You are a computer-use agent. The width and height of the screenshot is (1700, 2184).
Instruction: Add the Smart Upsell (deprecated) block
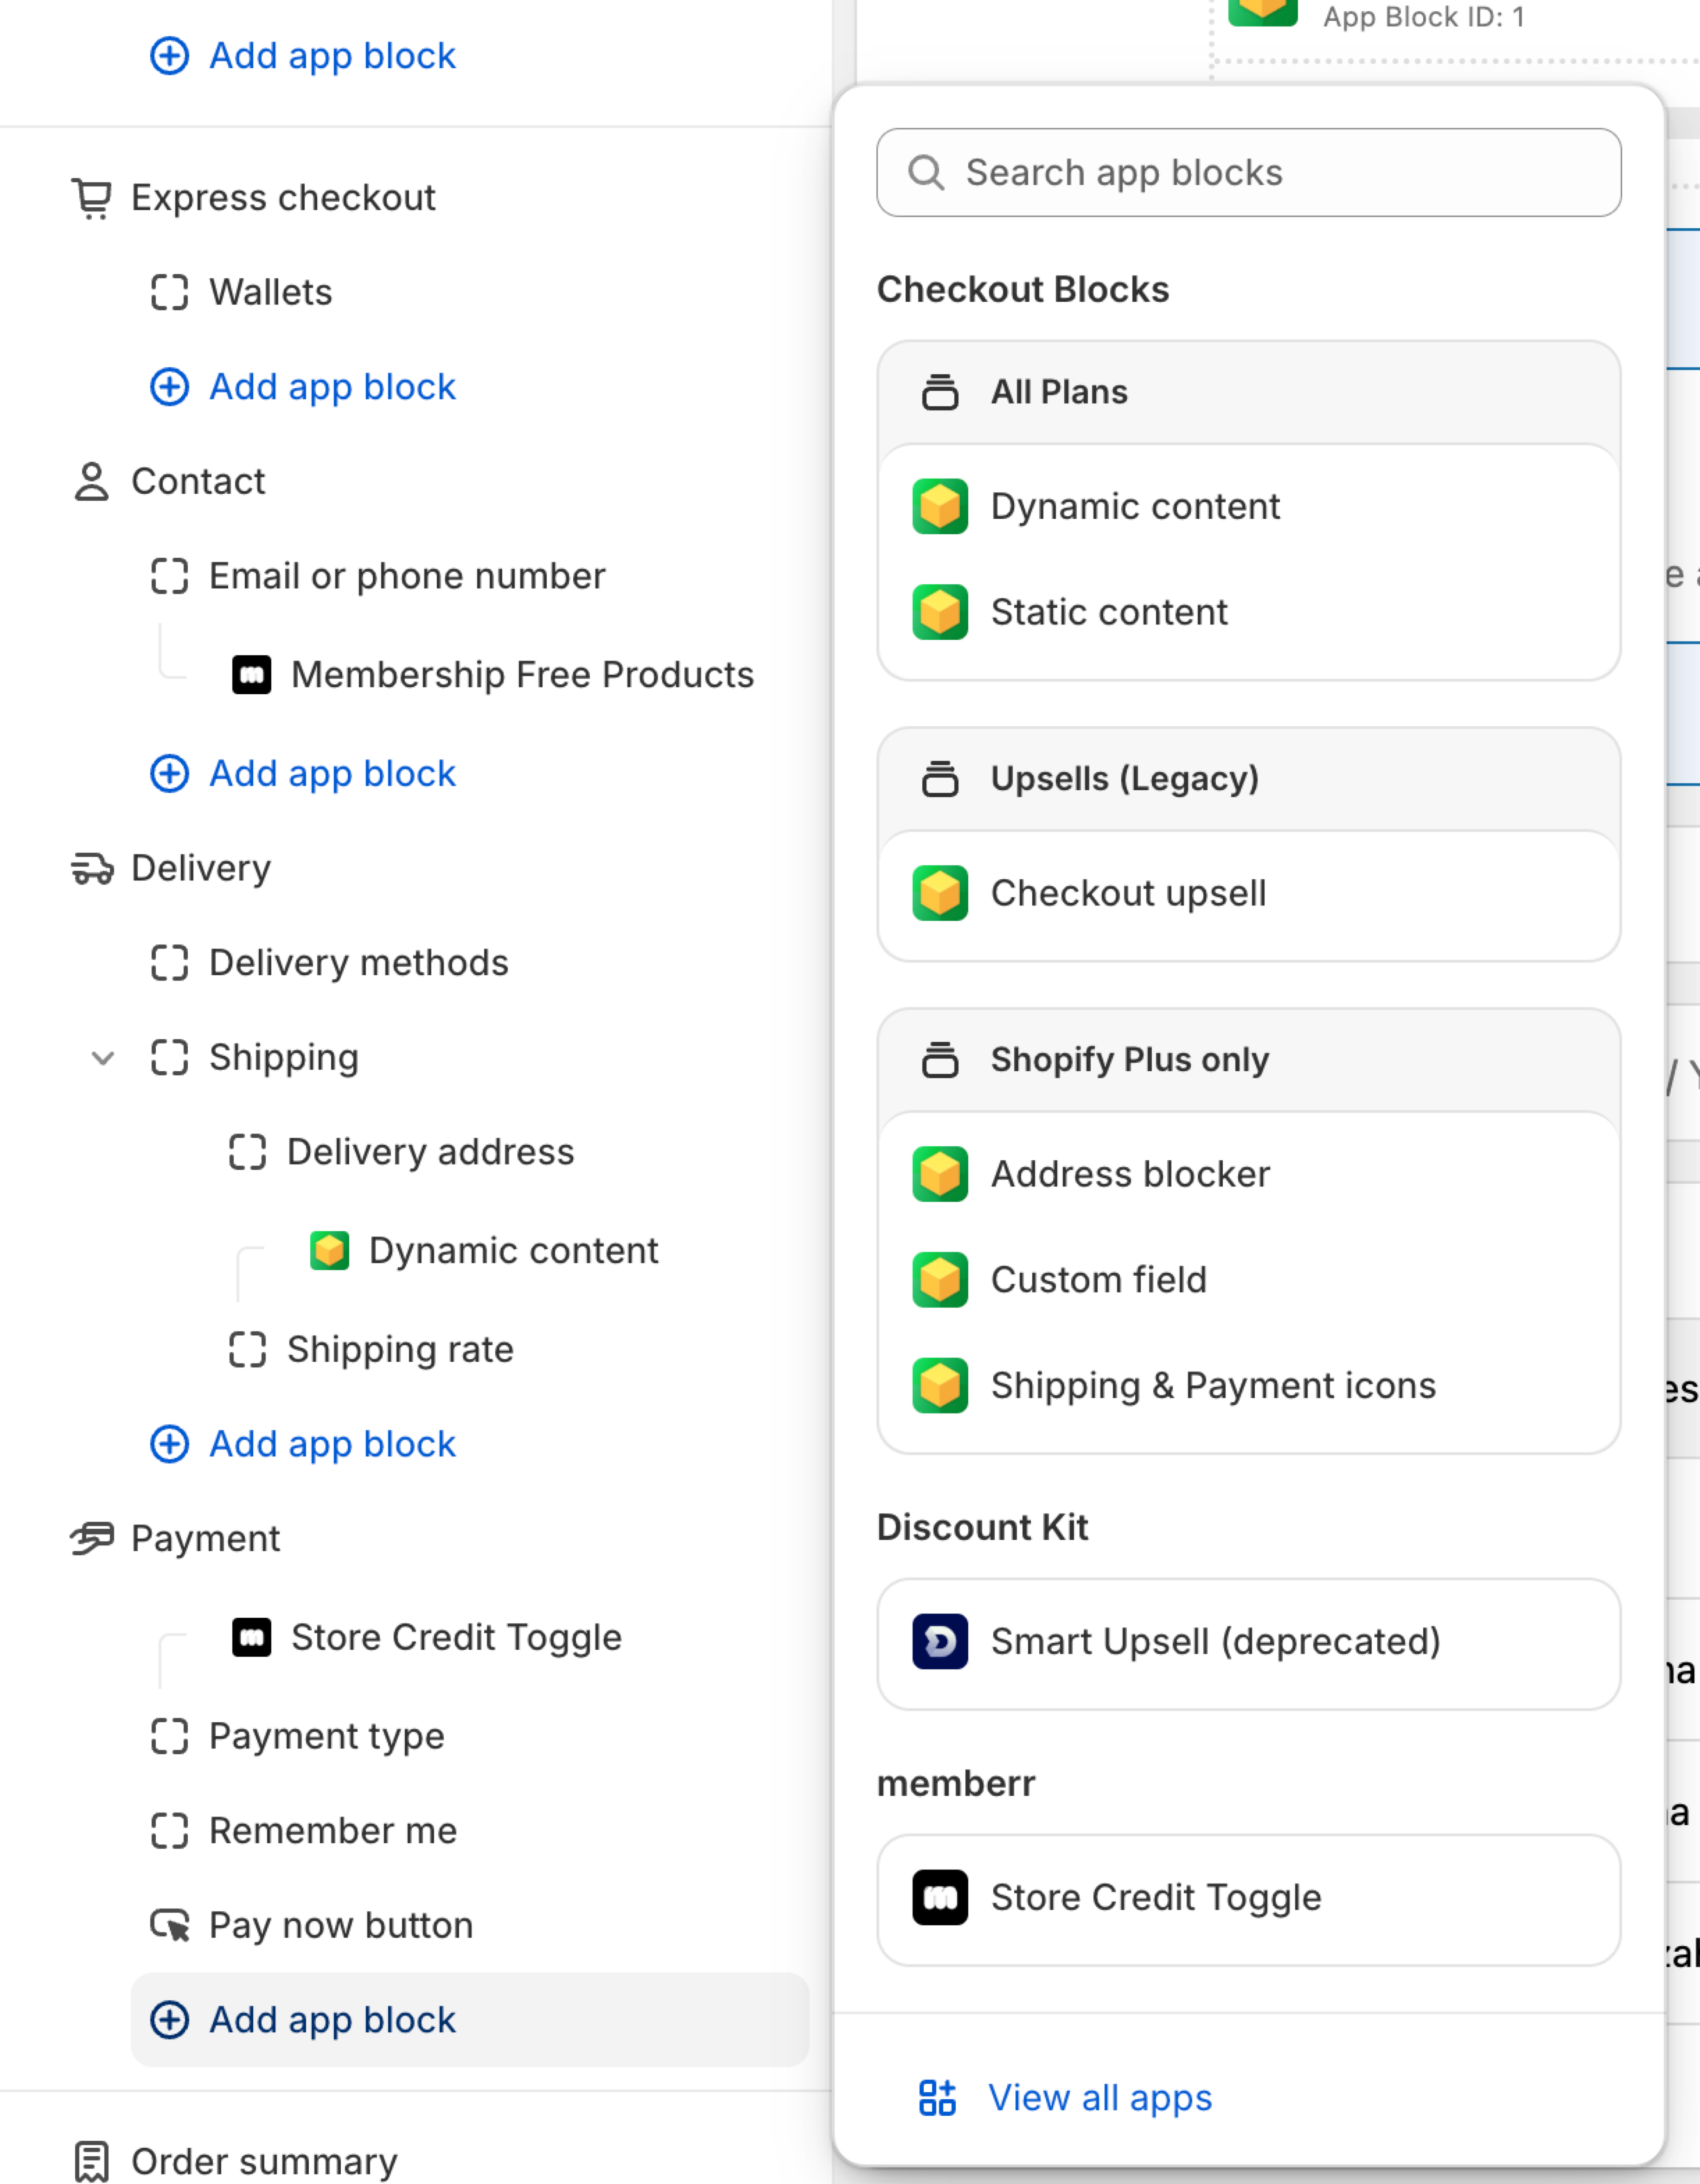pos(1249,1643)
